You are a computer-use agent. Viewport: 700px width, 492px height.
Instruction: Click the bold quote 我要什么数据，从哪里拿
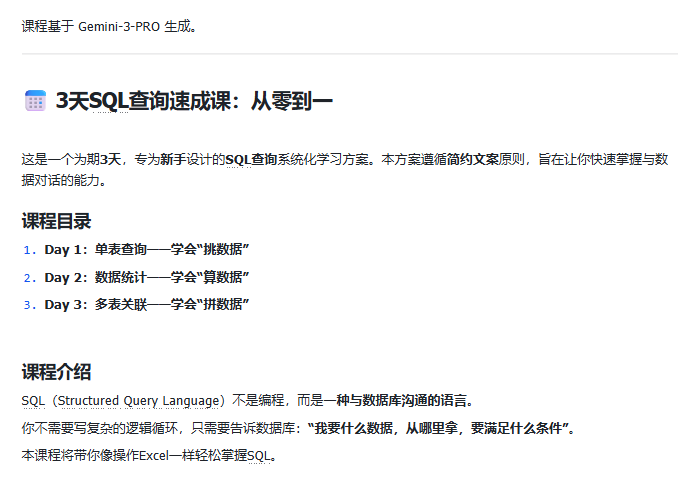click(x=386, y=429)
